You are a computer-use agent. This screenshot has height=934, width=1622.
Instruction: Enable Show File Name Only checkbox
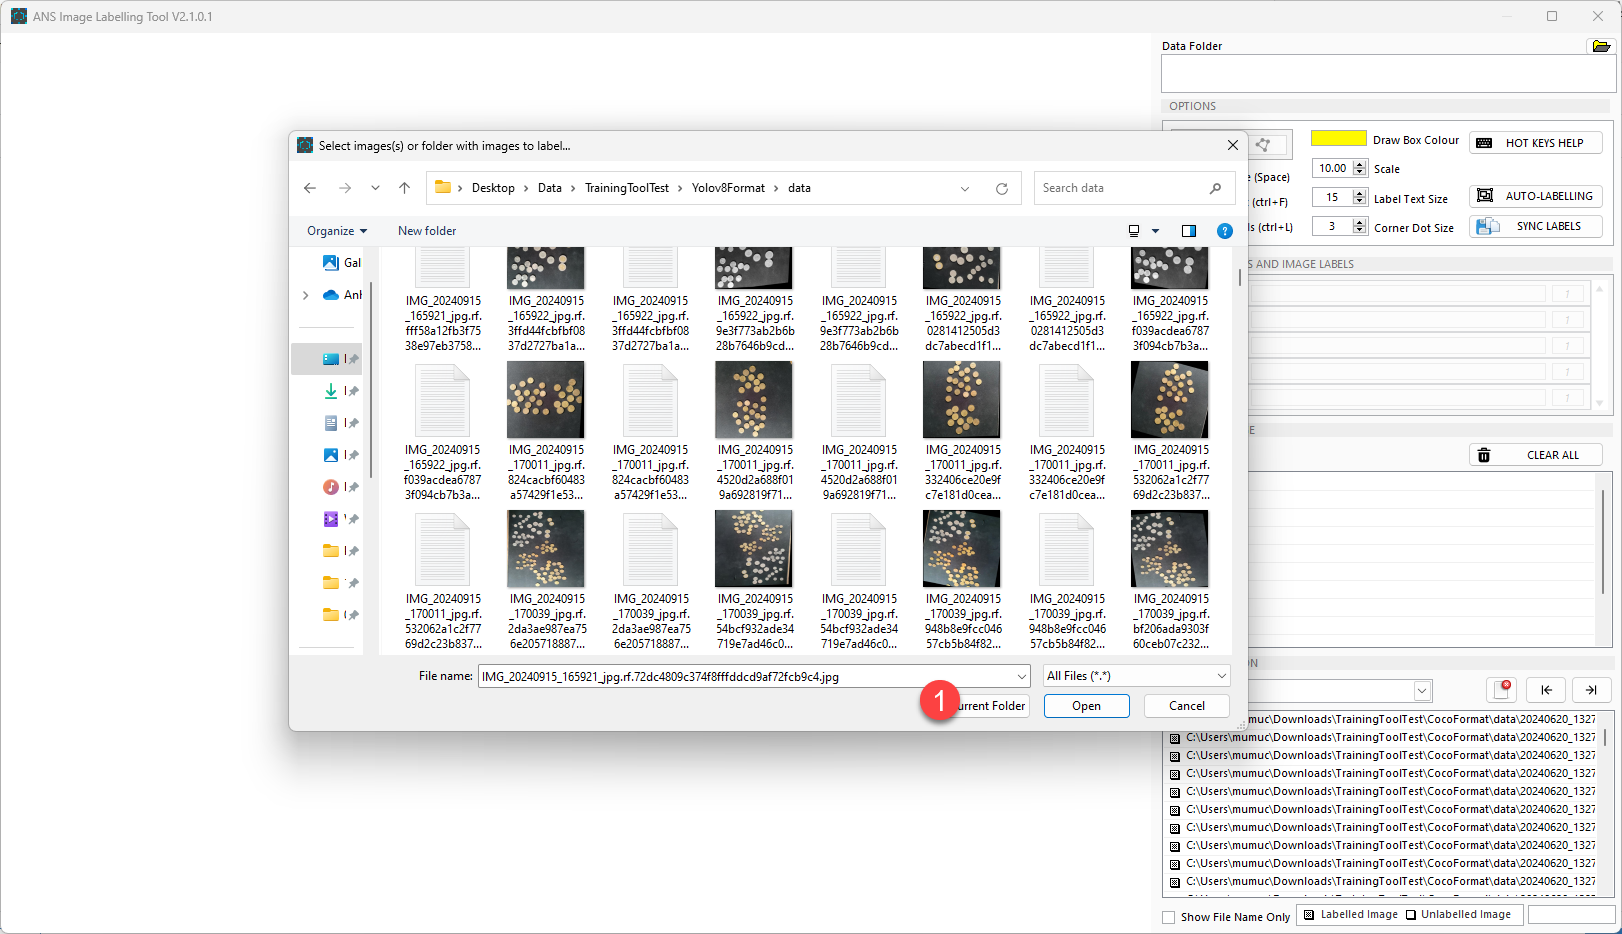pos(1169,917)
